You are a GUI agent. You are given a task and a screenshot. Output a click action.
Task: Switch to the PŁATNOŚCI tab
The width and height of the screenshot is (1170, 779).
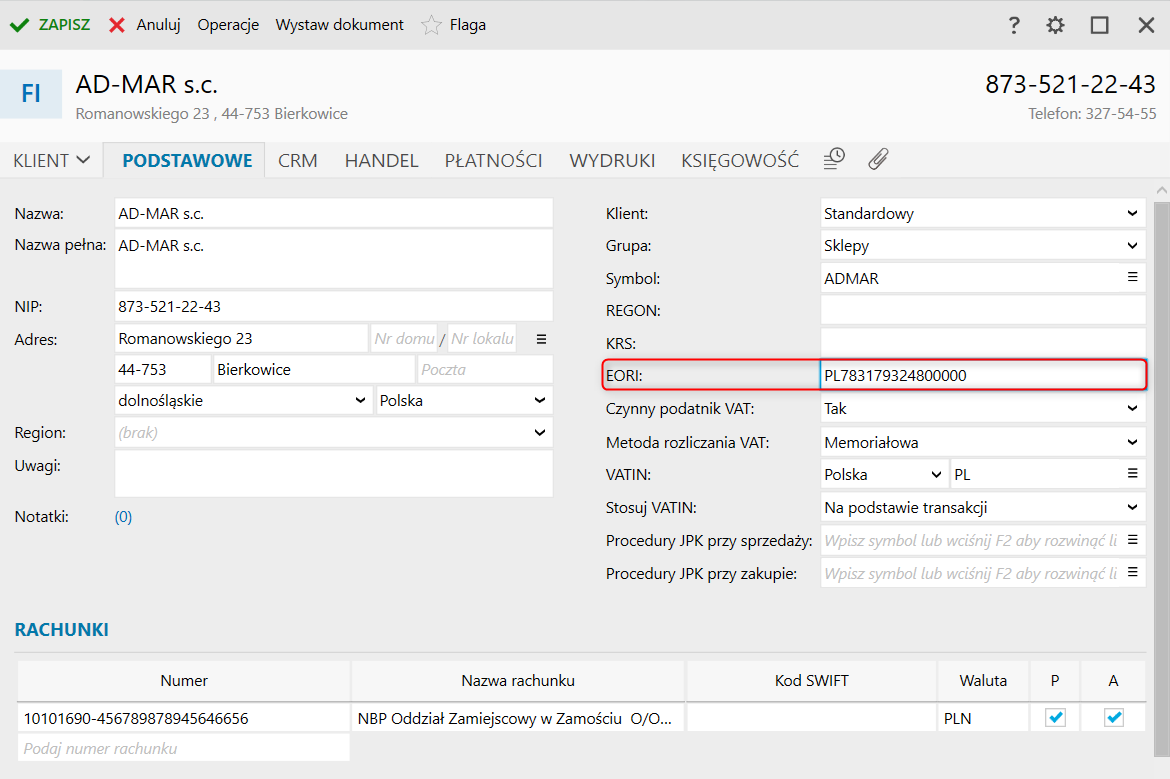point(493,160)
